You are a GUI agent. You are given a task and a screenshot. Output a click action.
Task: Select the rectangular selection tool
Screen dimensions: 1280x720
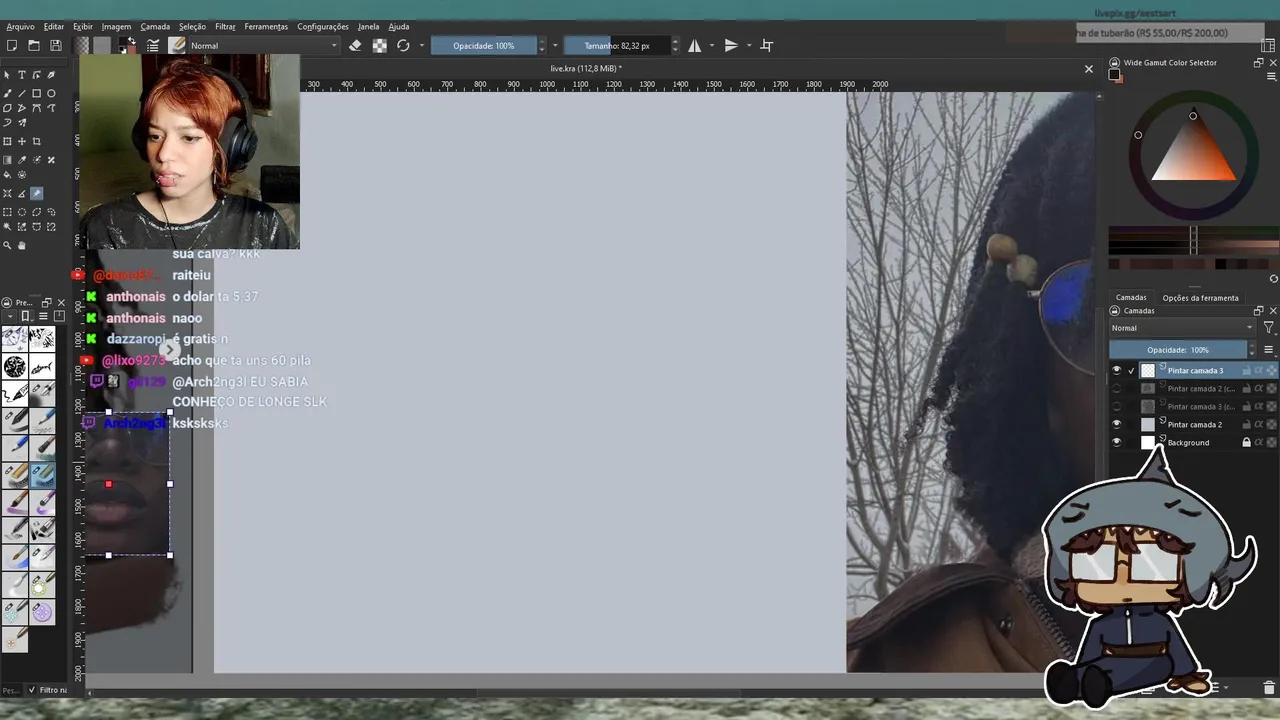(7, 212)
